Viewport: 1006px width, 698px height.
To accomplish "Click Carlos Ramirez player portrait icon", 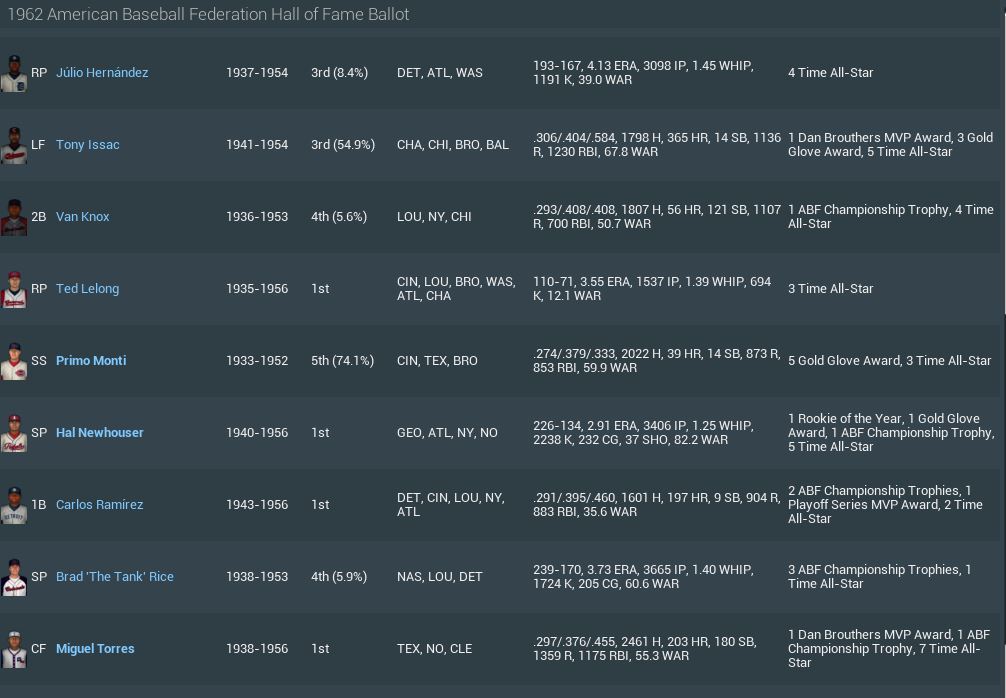I will 13,505.
